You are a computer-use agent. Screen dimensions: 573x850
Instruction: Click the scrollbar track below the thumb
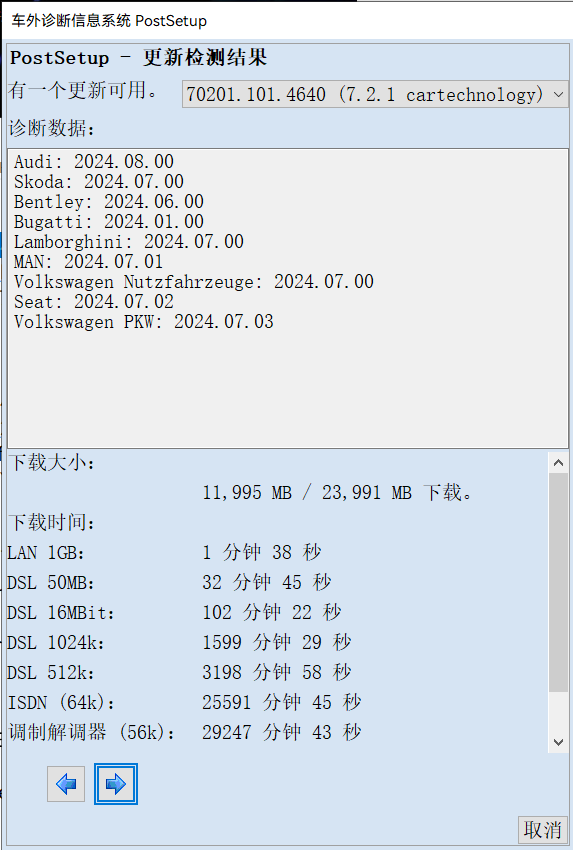(x=558, y=712)
